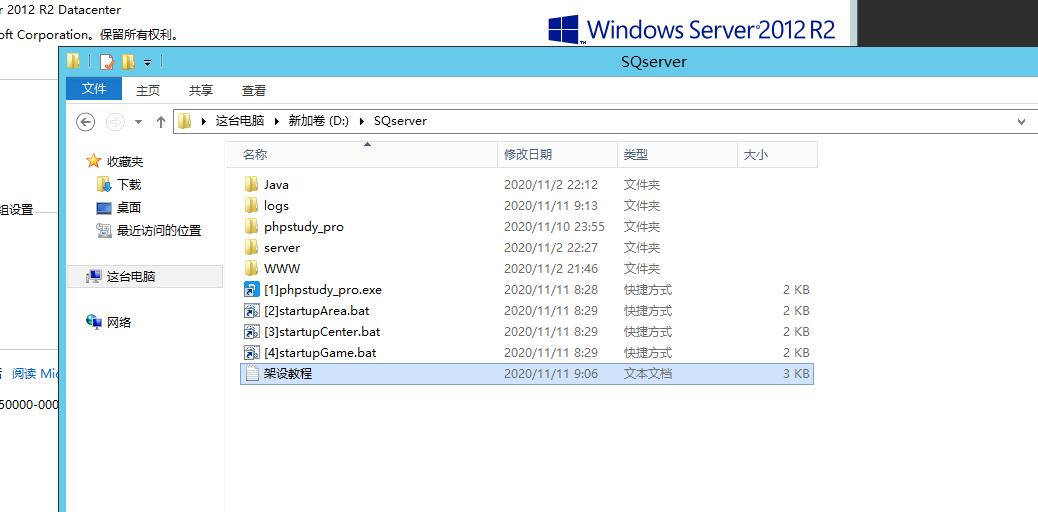
Task: Select the Java folder icon
Action: click(251, 185)
